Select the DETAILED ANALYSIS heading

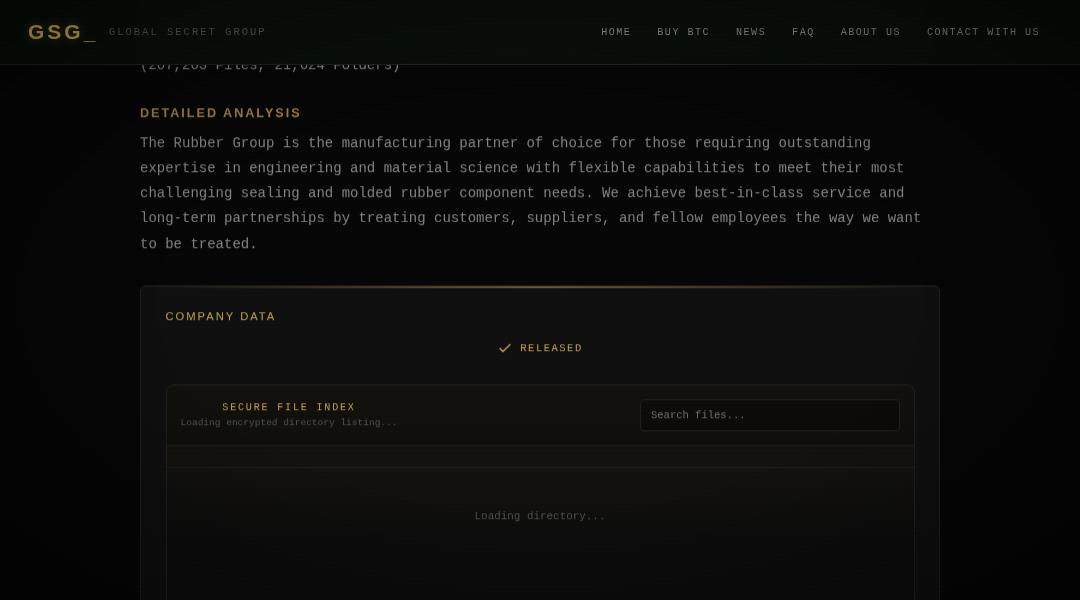click(220, 113)
